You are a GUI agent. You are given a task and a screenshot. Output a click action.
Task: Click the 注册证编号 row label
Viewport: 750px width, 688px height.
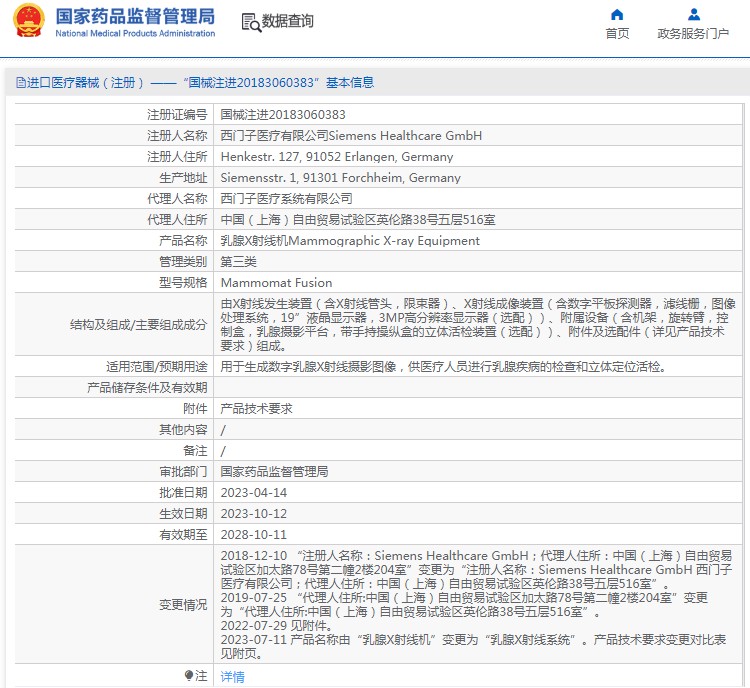point(177,115)
